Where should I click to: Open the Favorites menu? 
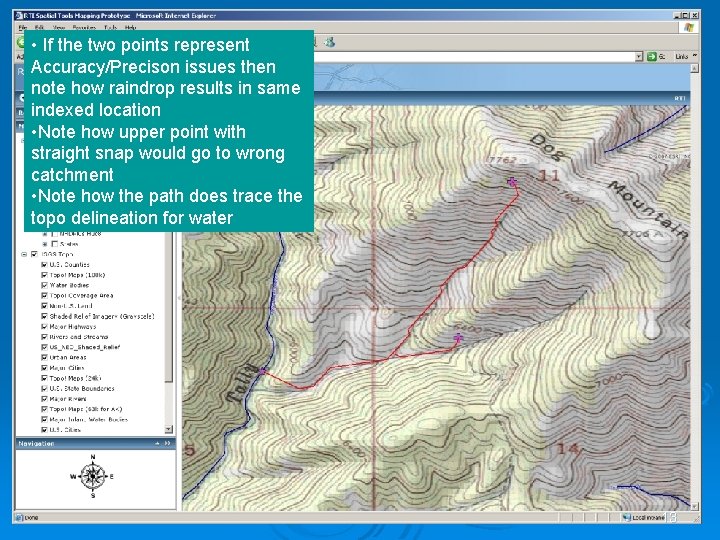(x=84, y=28)
